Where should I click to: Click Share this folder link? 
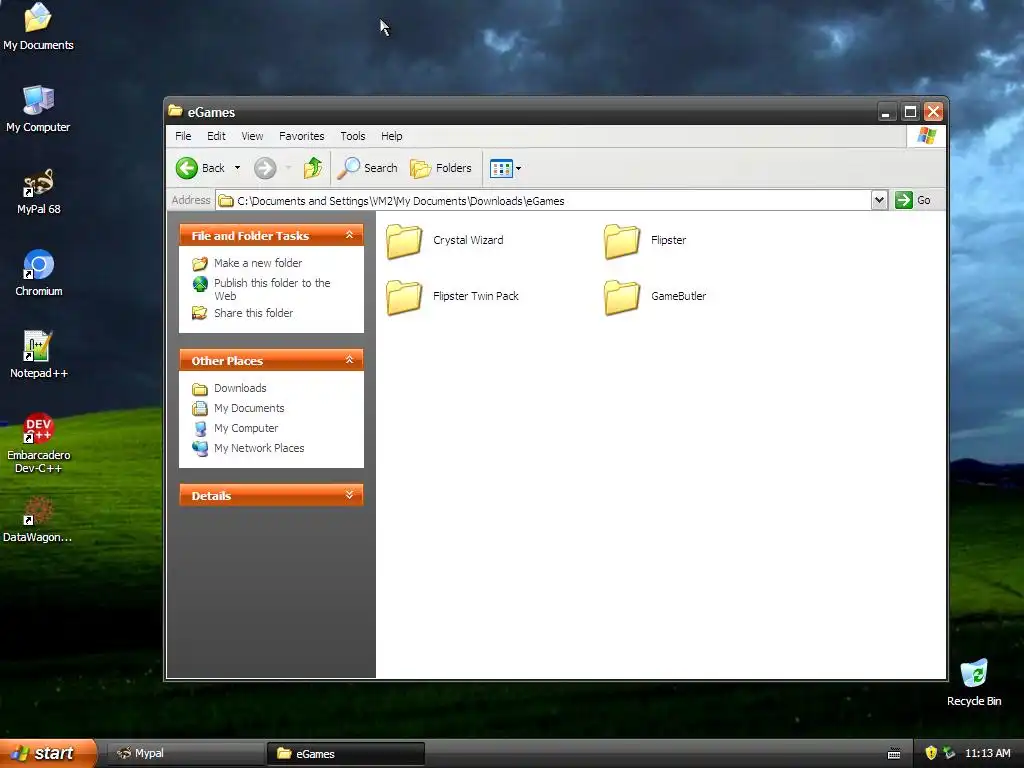[x=253, y=313]
